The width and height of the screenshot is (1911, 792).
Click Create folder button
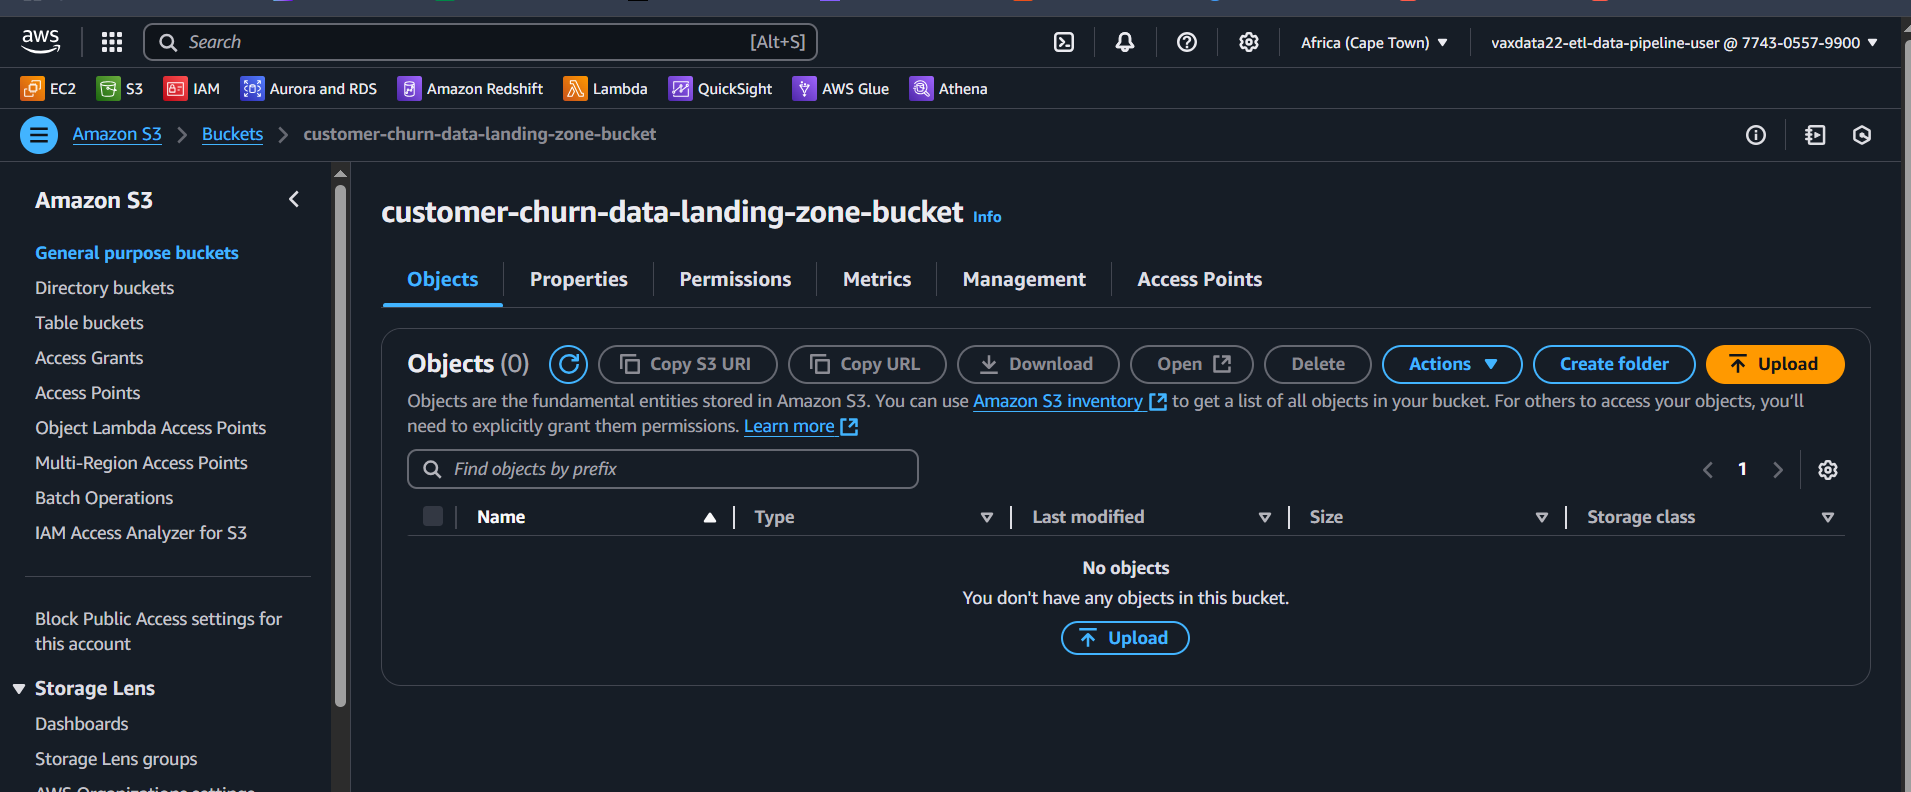(x=1614, y=364)
